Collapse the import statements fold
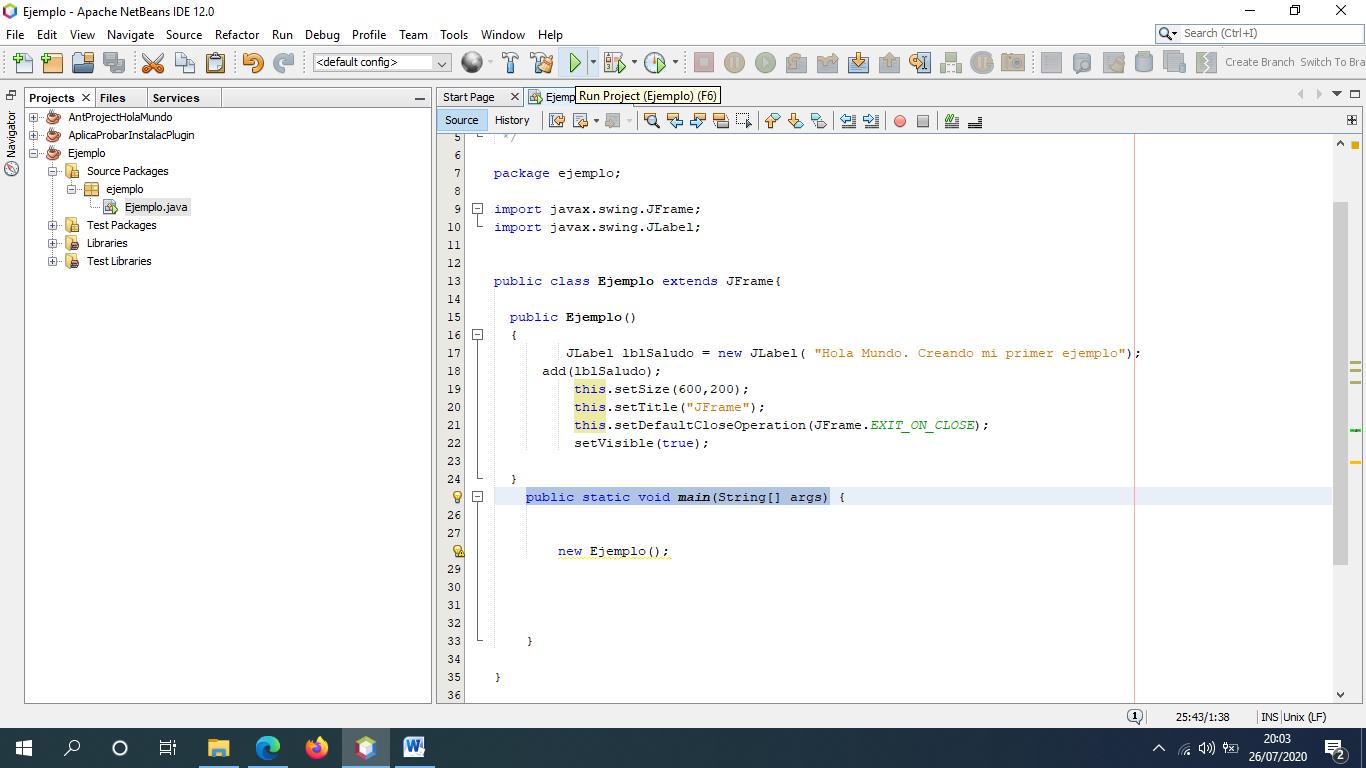Viewport: 1366px width, 768px height. click(478, 209)
